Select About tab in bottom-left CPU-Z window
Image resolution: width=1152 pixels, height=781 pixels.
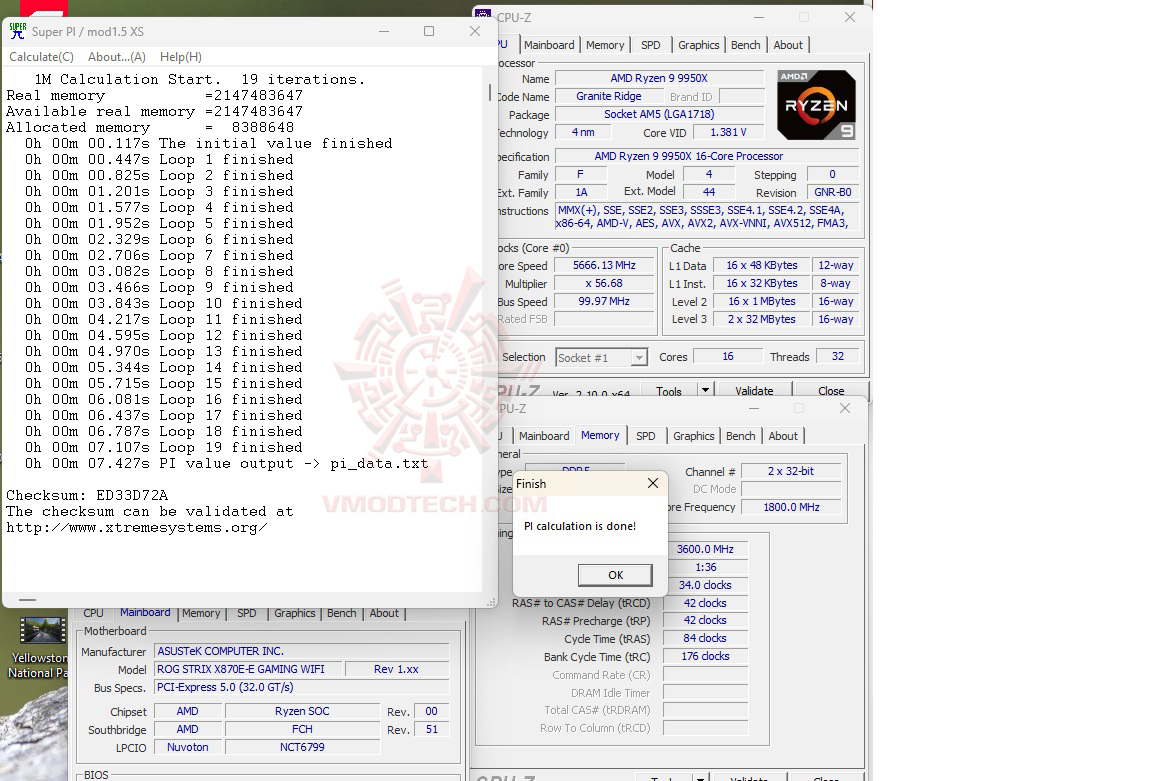point(384,613)
